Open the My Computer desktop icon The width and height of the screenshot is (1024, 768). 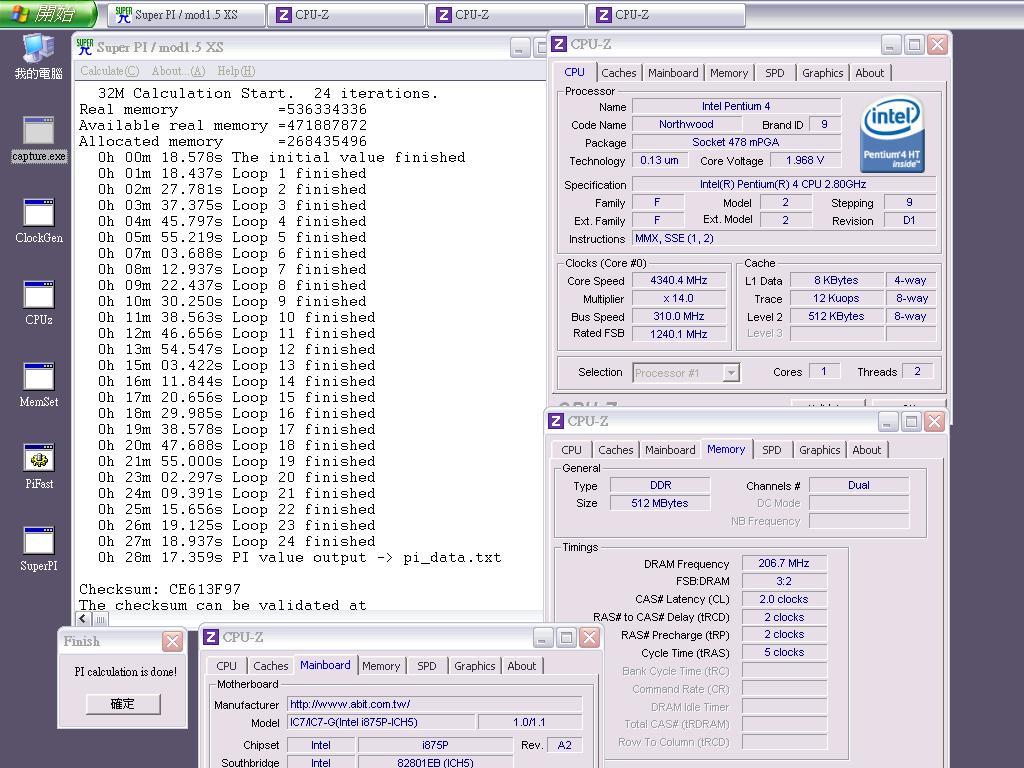point(39,56)
